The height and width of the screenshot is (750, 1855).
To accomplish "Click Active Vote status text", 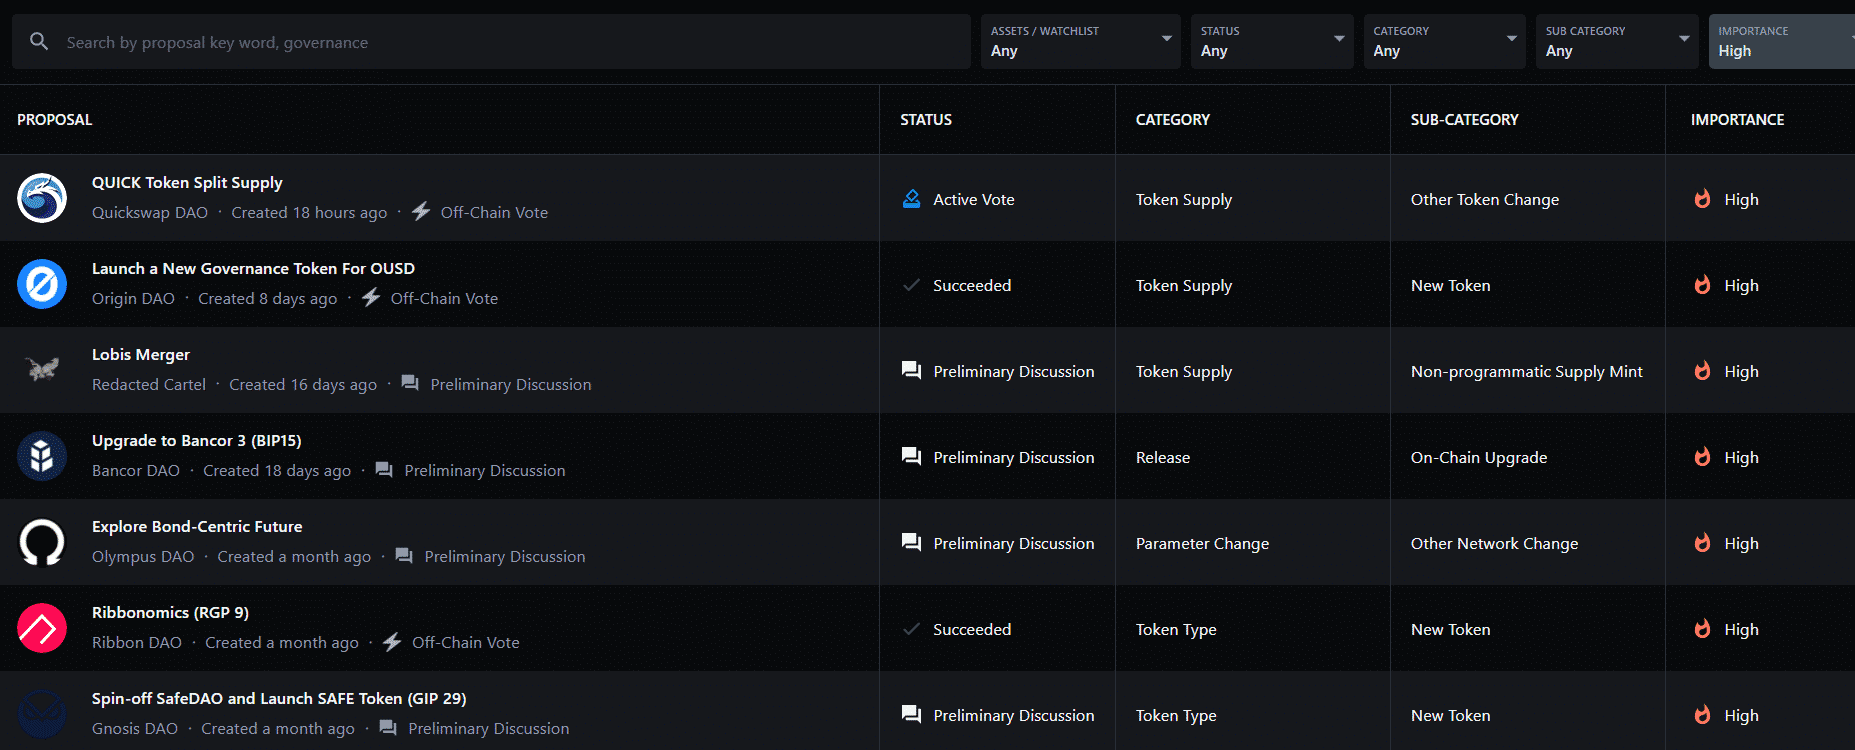I will 974,200.
